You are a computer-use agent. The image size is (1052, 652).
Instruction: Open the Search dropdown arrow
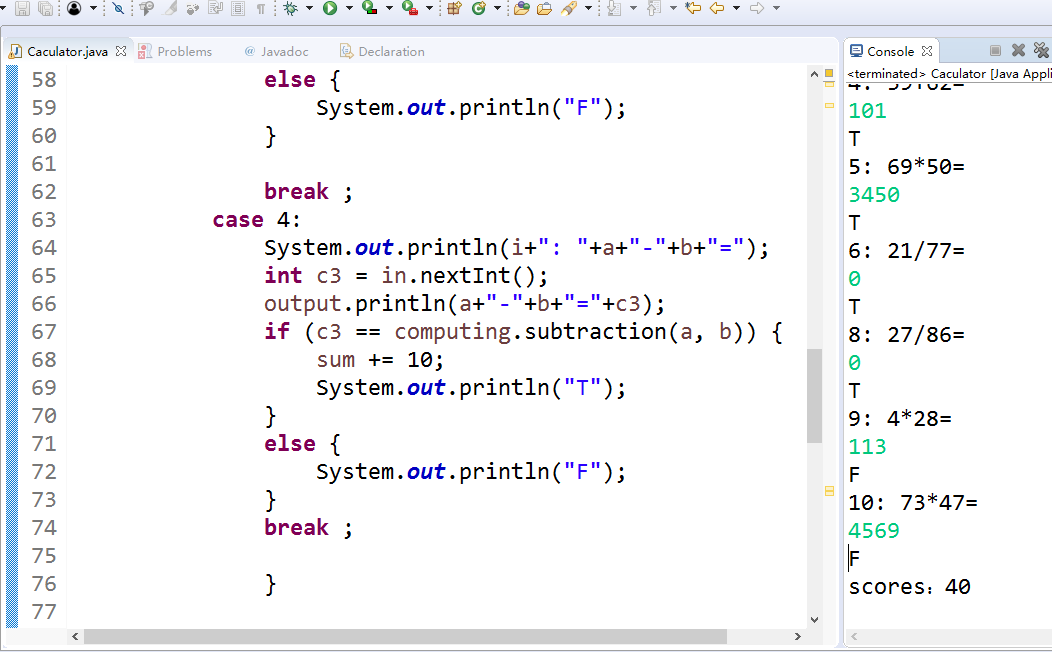[x=588, y=8]
